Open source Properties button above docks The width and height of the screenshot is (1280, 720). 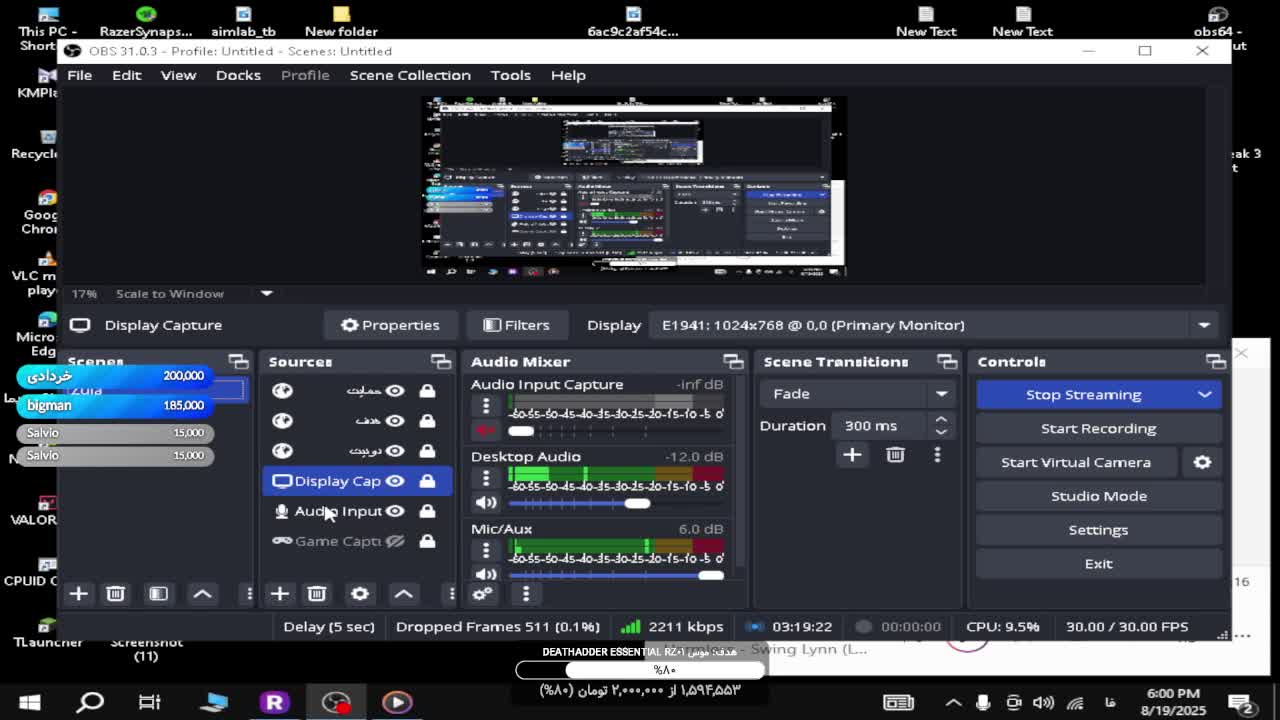point(390,325)
